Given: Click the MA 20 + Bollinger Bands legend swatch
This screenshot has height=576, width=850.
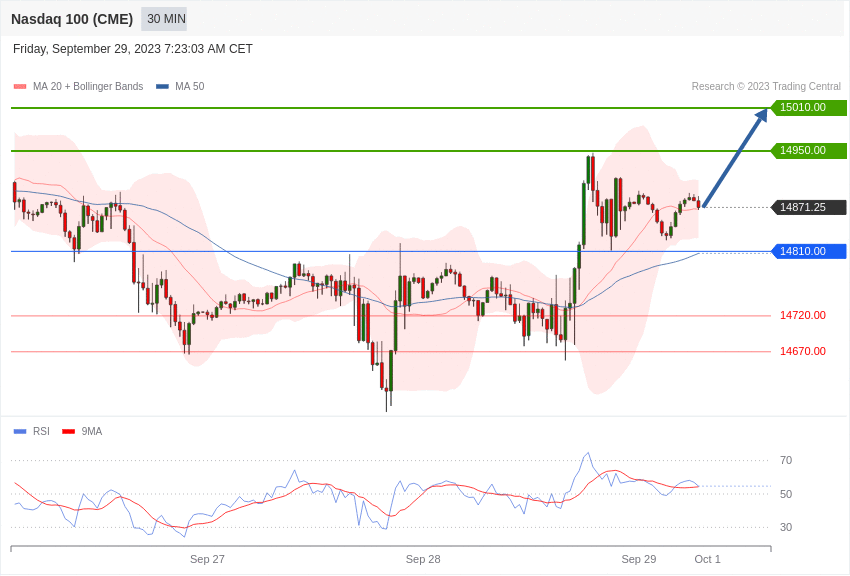Looking at the screenshot, I should tap(20, 87).
